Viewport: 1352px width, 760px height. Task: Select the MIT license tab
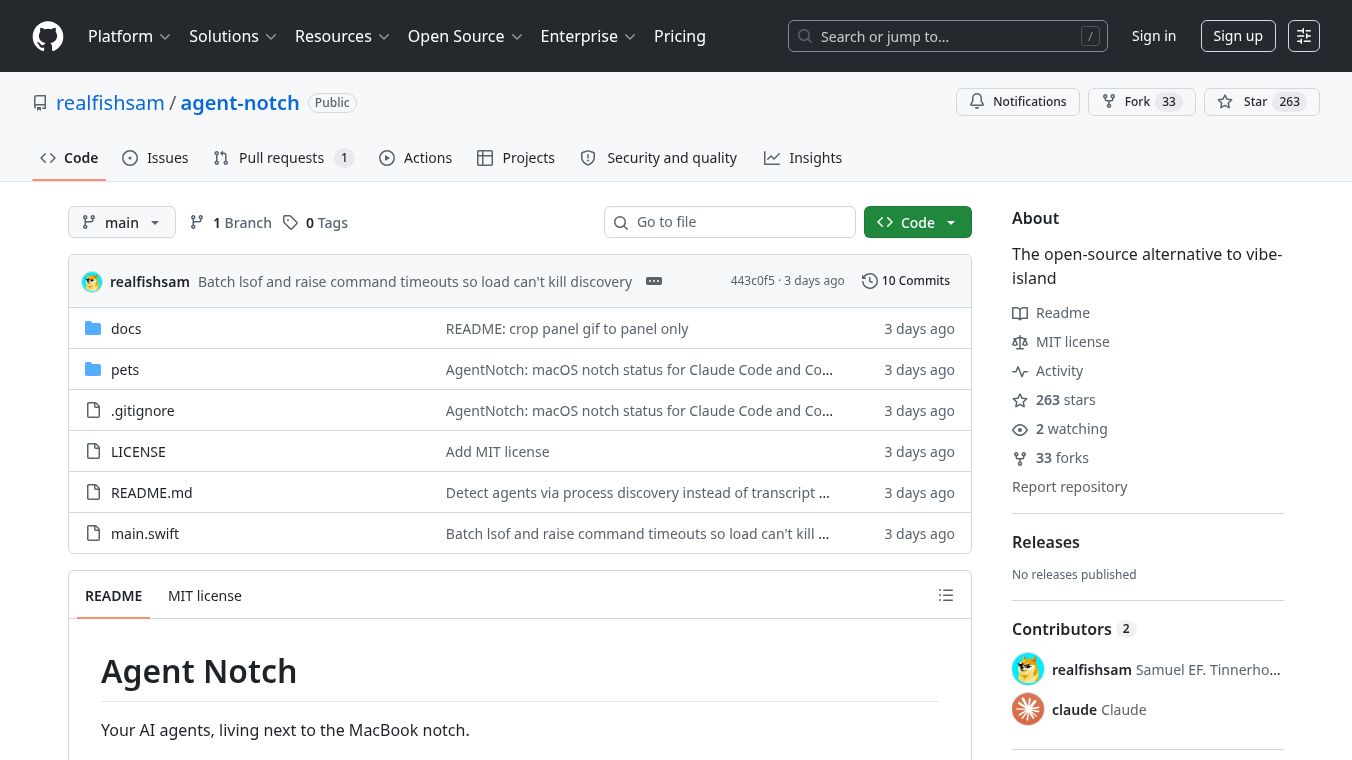(205, 595)
